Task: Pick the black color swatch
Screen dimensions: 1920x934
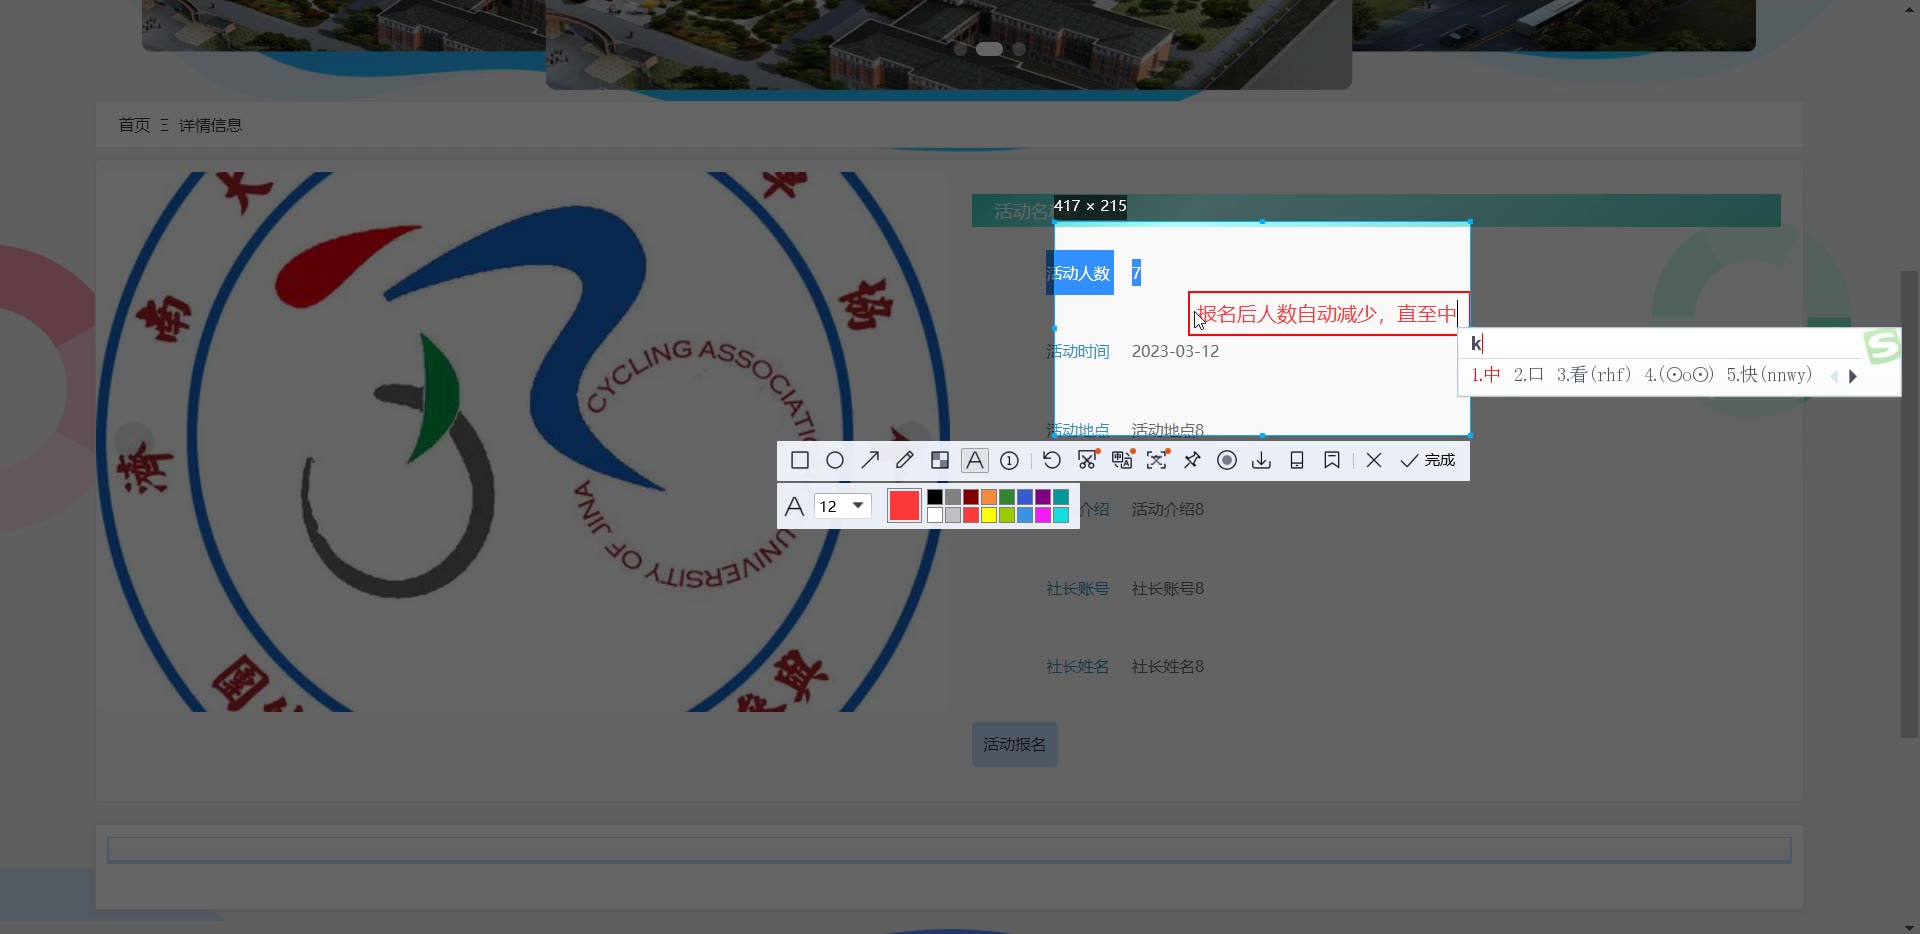Action: click(x=935, y=497)
